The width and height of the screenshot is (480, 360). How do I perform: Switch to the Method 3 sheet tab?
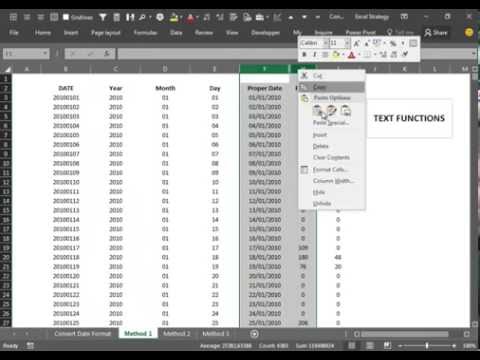click(x=216, y=334)
